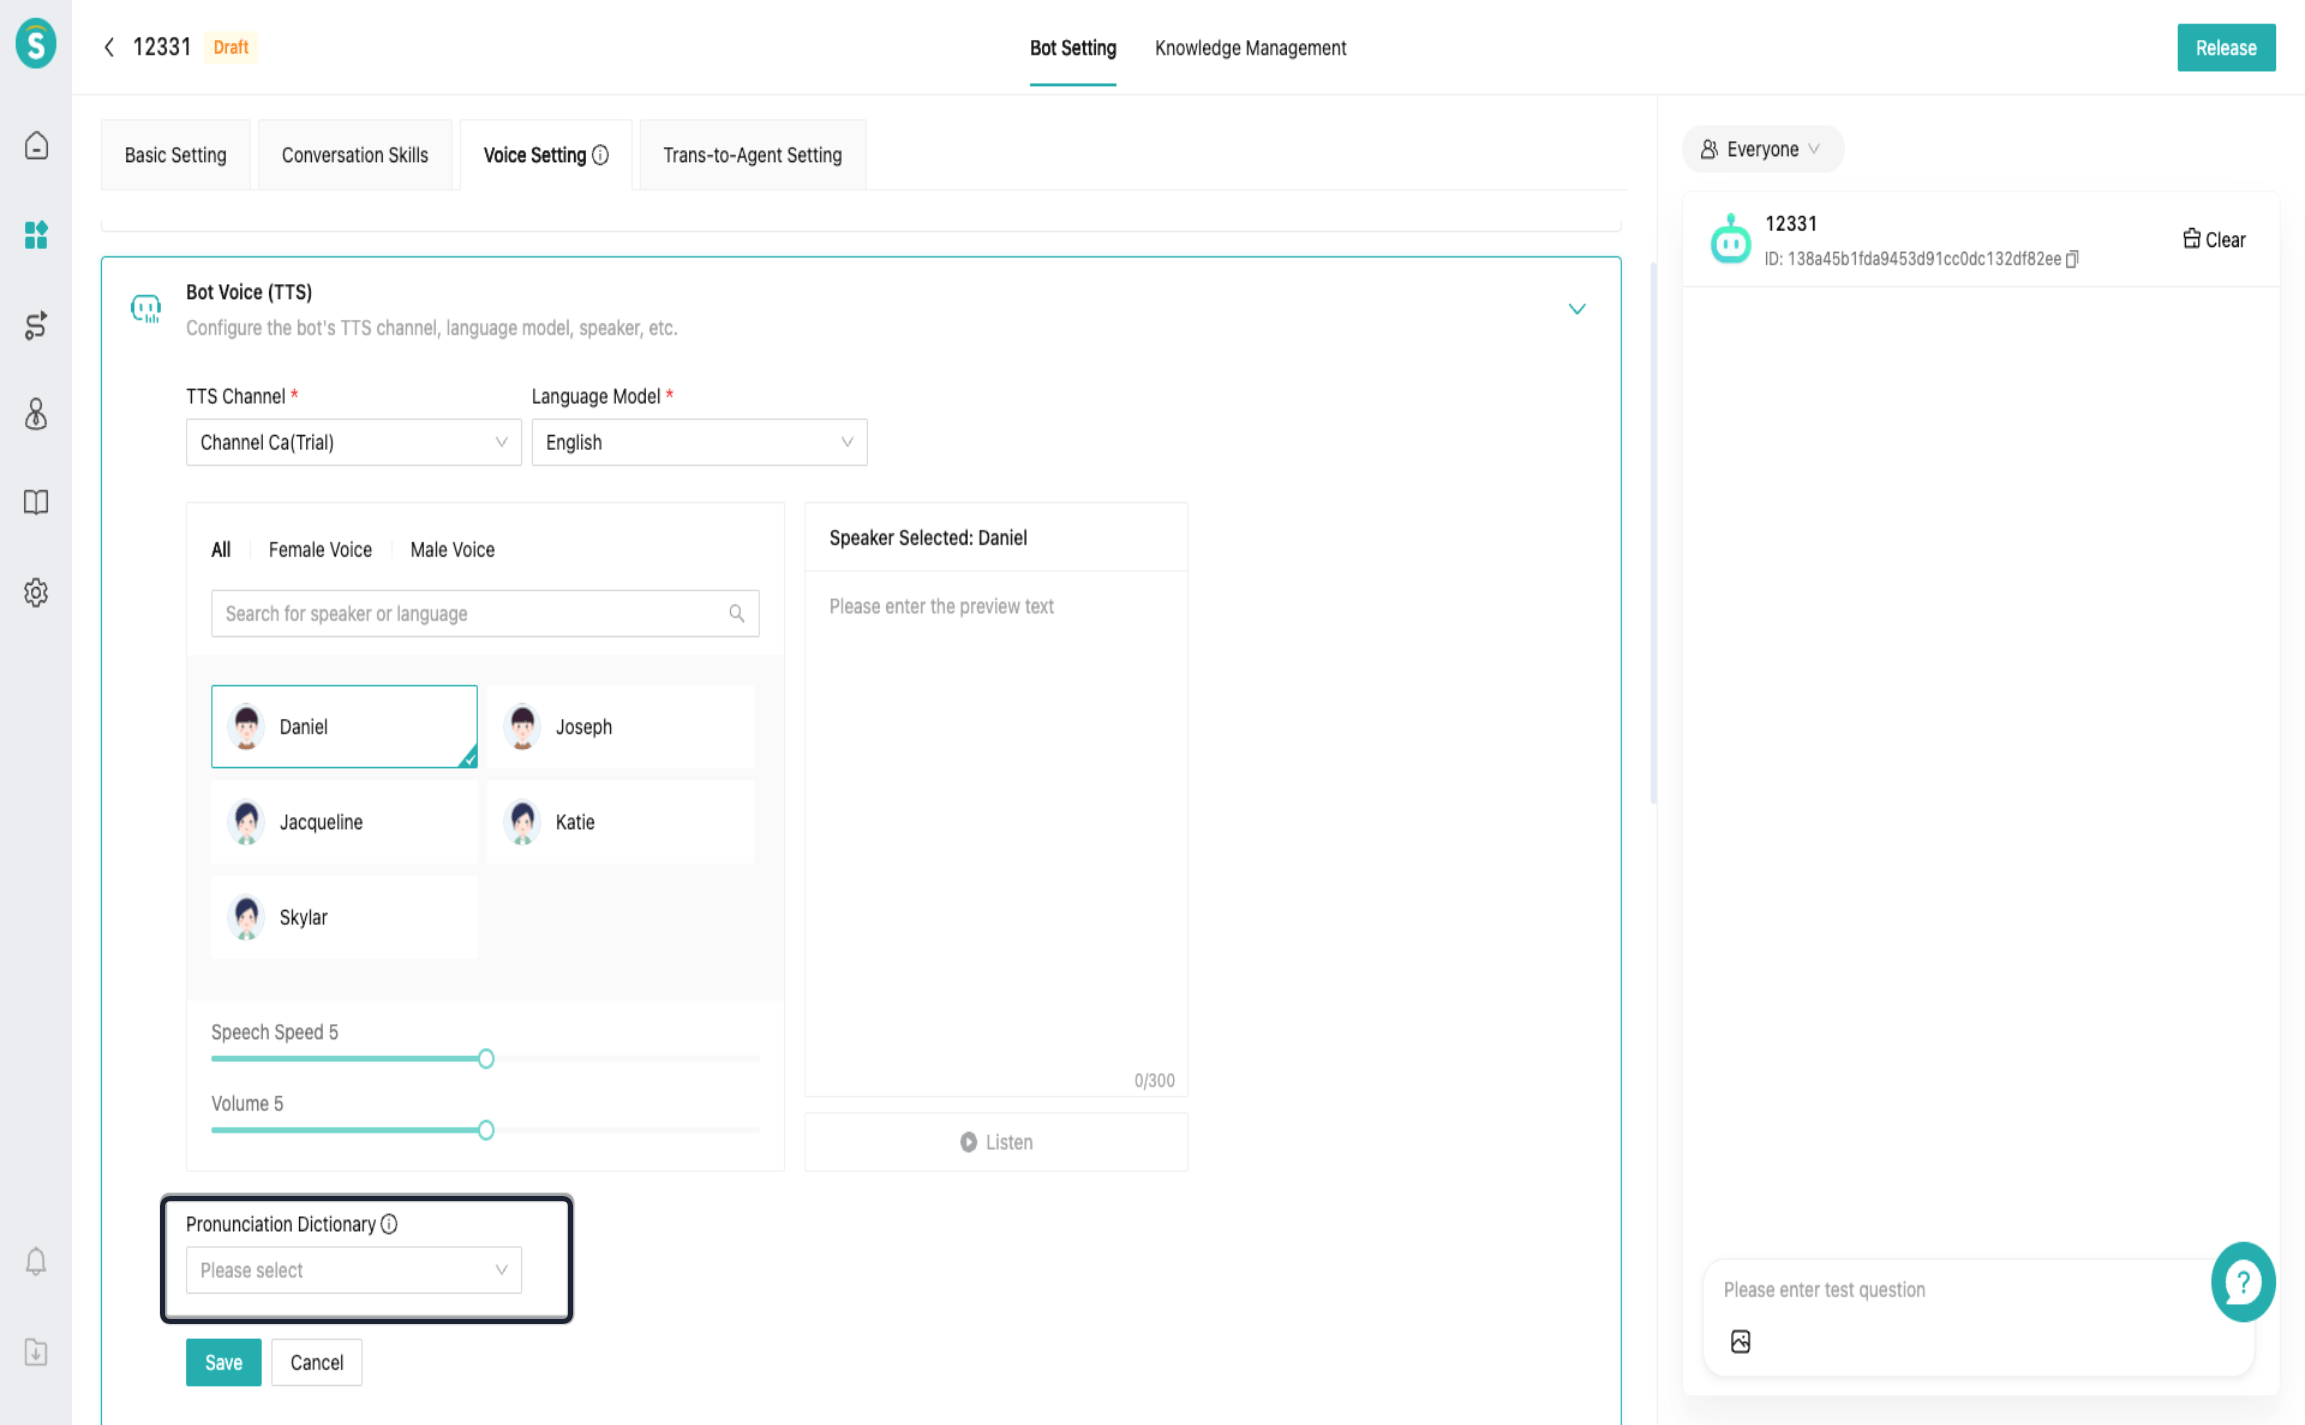This screenshot has height=1425, width=2305.
Task: Copy the bot ID with copy icon
Action: coord(2072,259)
